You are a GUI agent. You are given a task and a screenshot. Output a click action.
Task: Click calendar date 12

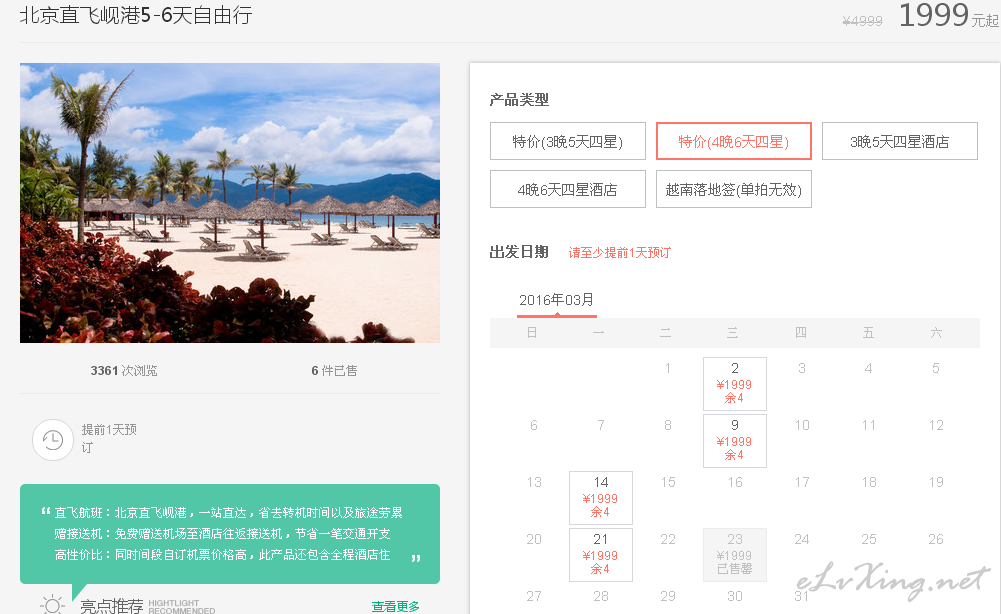point(936,425)
